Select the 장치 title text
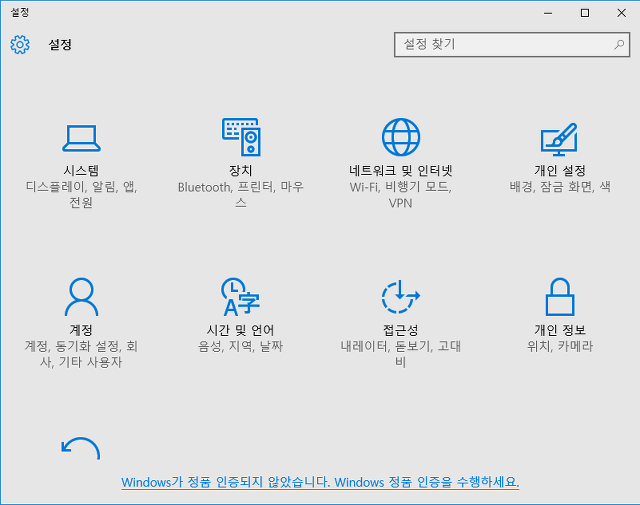This screenshot has height=505, width=640. click(x=240, y=170)
